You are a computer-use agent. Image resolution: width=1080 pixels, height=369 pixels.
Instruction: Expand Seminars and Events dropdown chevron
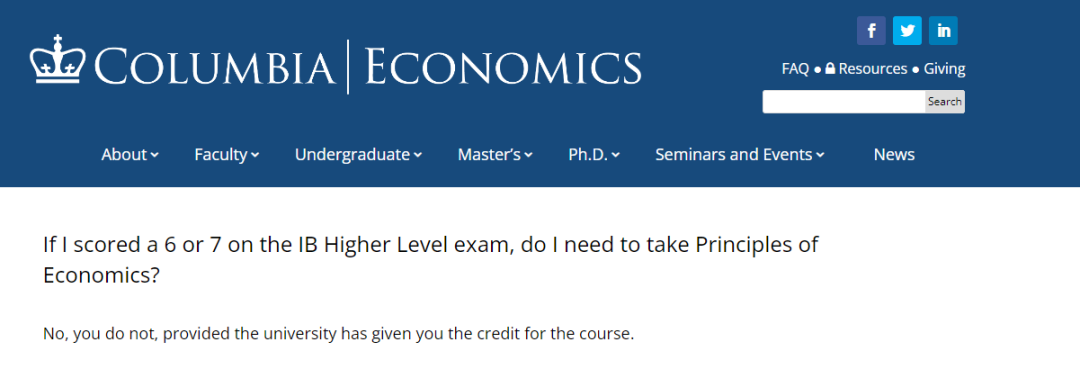[820, 155]
